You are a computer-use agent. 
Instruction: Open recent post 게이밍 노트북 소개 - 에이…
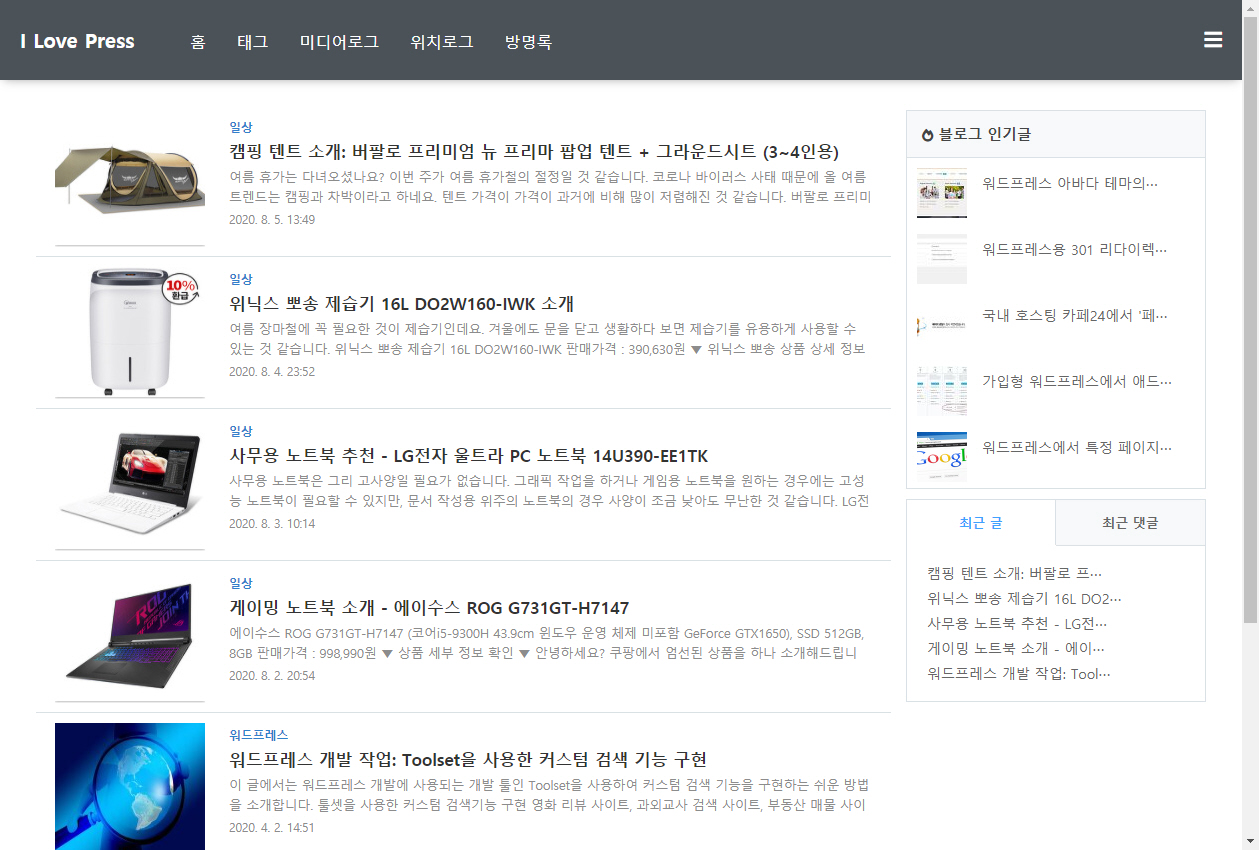(1016, 648)
